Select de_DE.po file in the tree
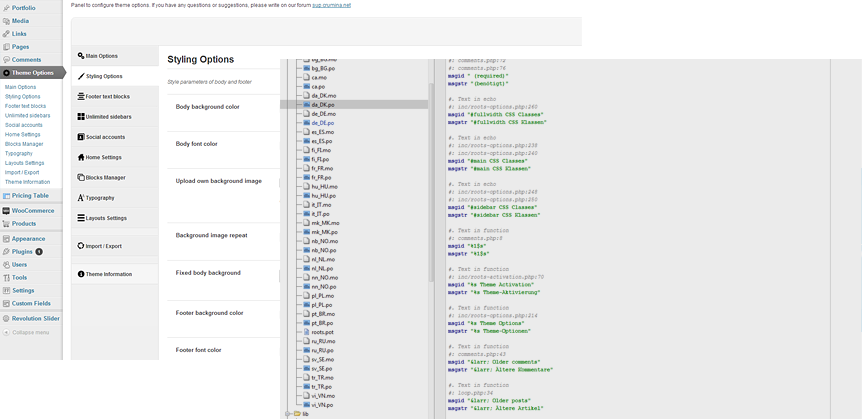This screenshot has width=862, height=419. pos(323,123)
